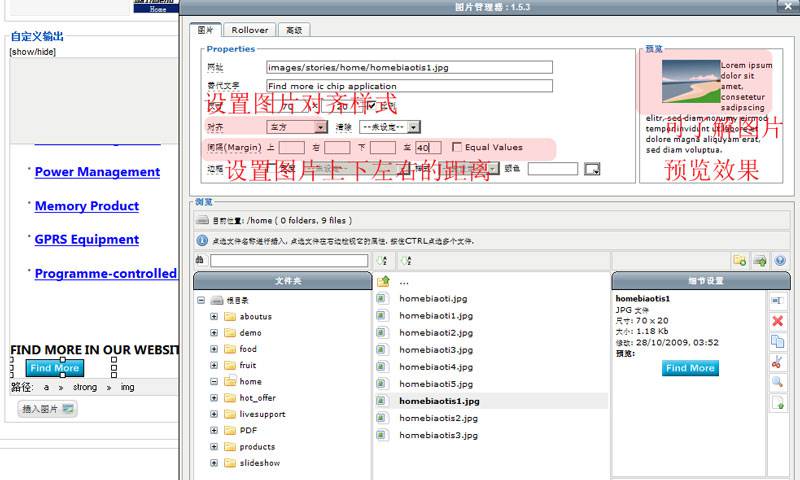
Task: Open the Power Management link
Action: click(x=97, y=172)
